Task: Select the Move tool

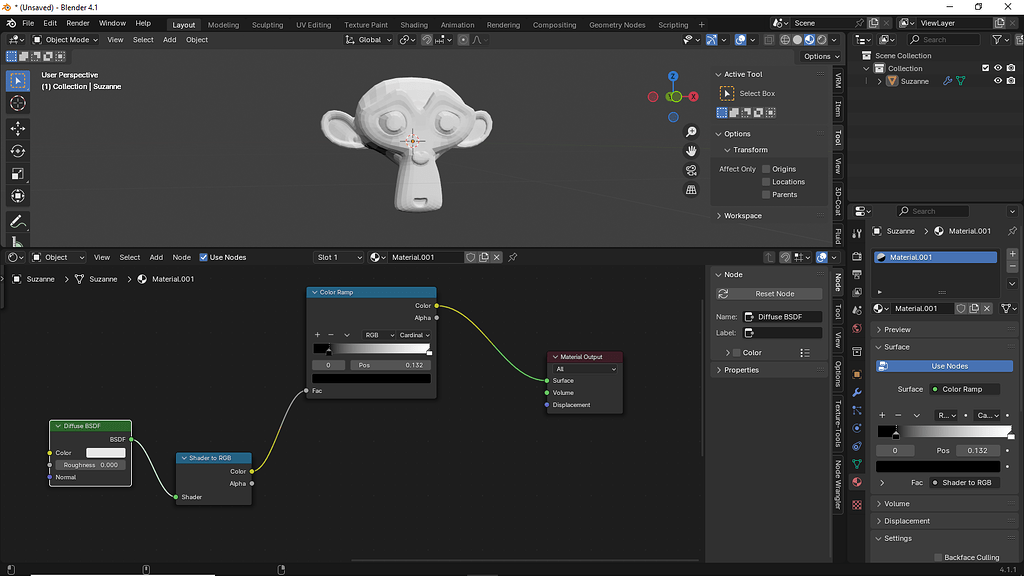Action: coord(18,128)
